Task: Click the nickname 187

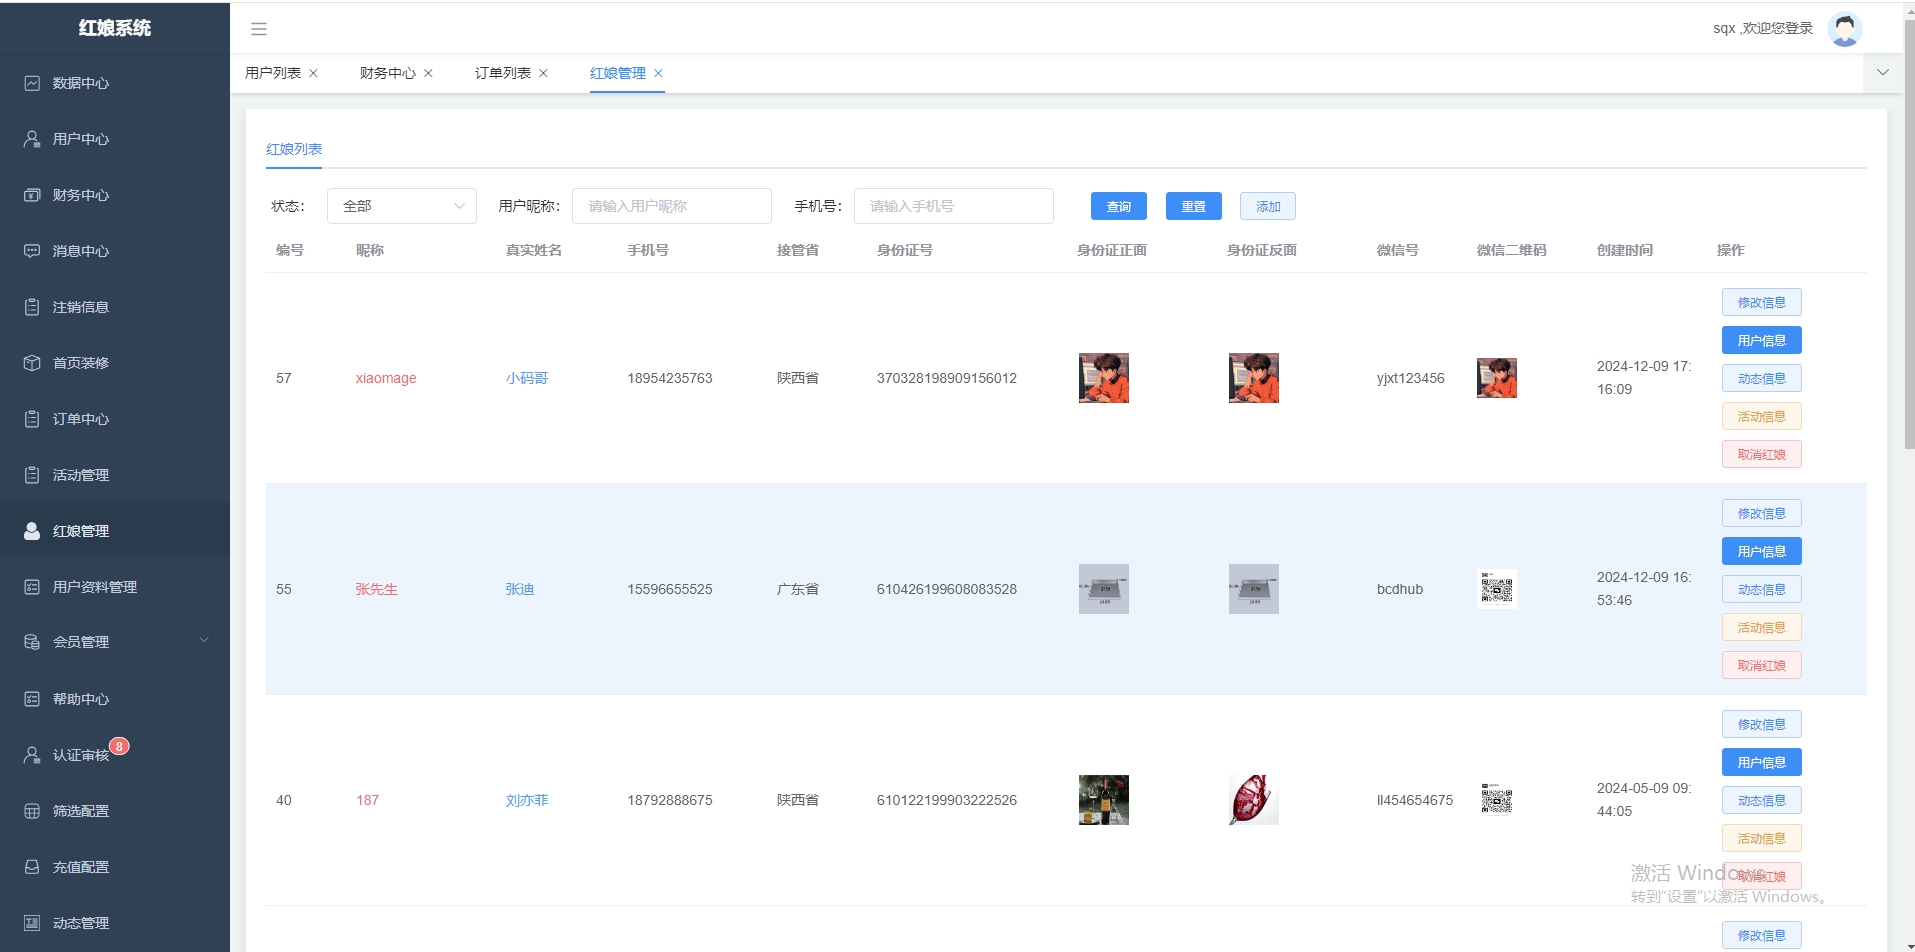Action: [x=368, y=800]
